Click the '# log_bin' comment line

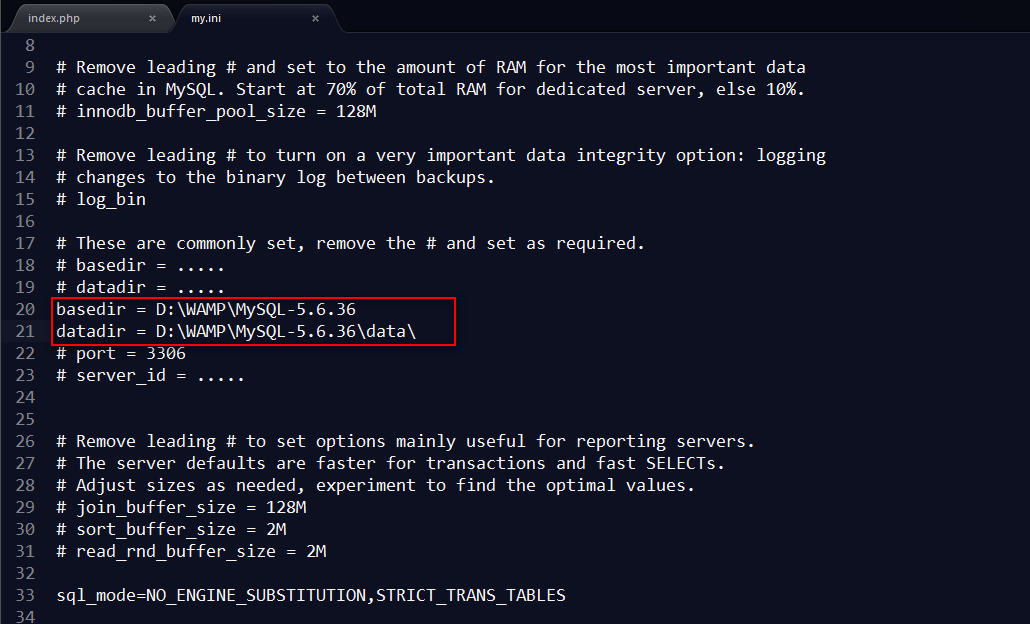pos(101,200)
